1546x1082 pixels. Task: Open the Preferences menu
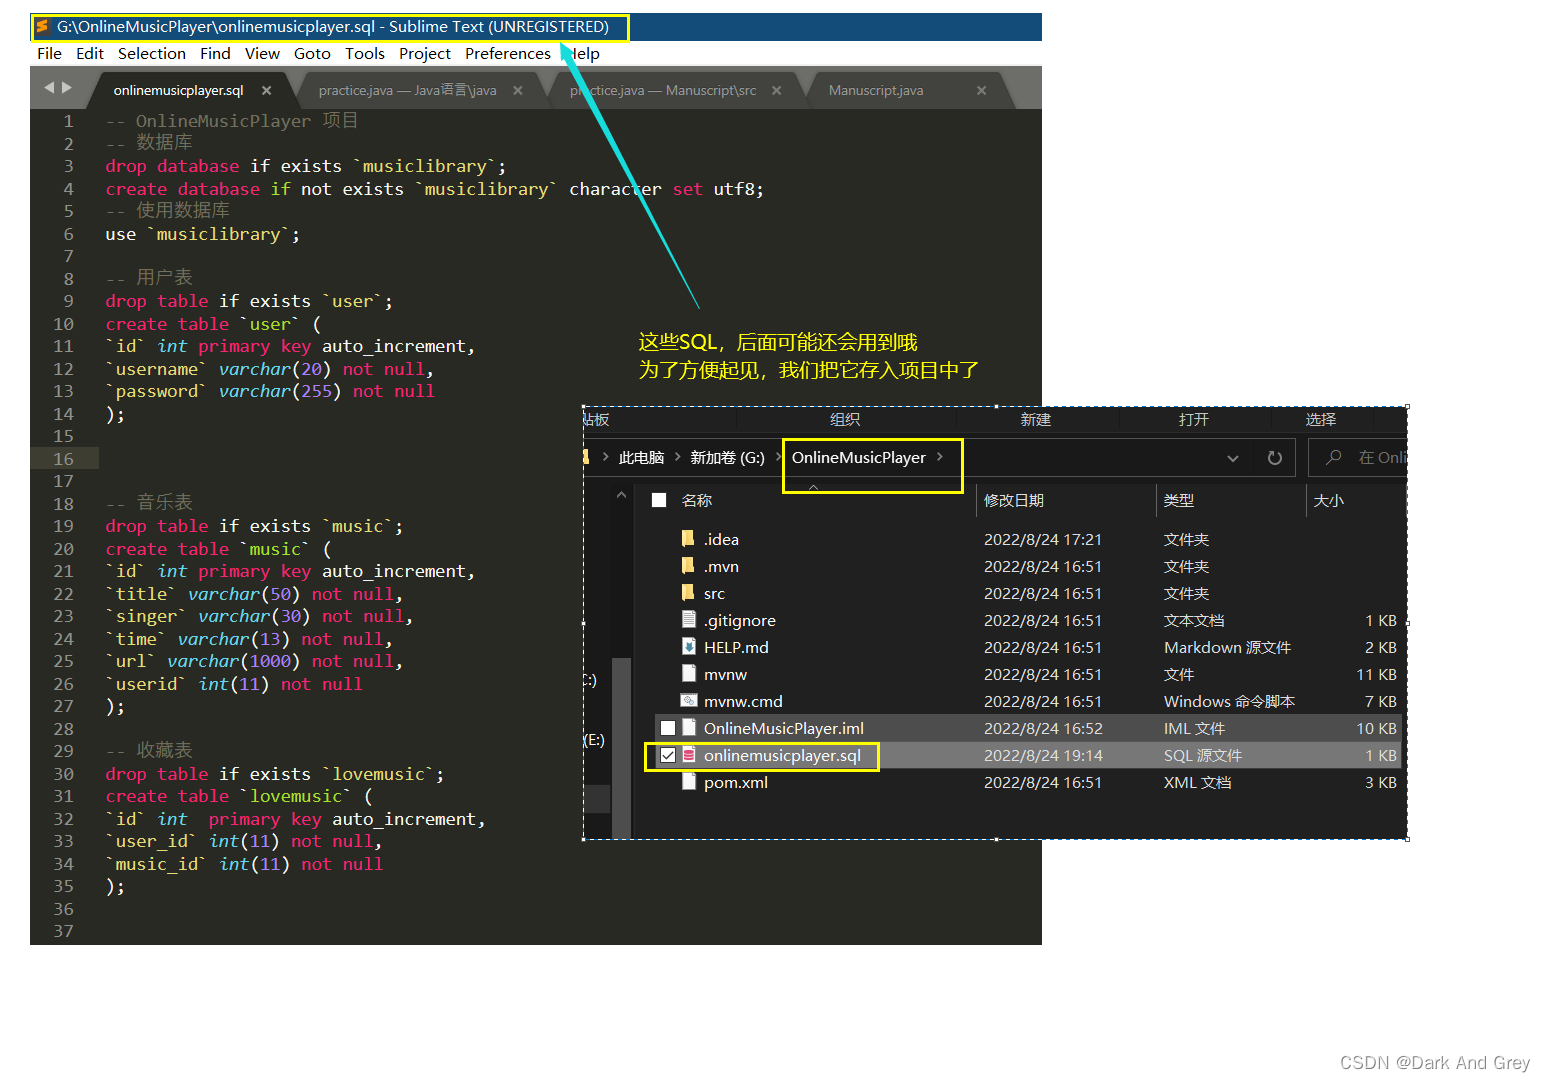(x=508, y=54)
